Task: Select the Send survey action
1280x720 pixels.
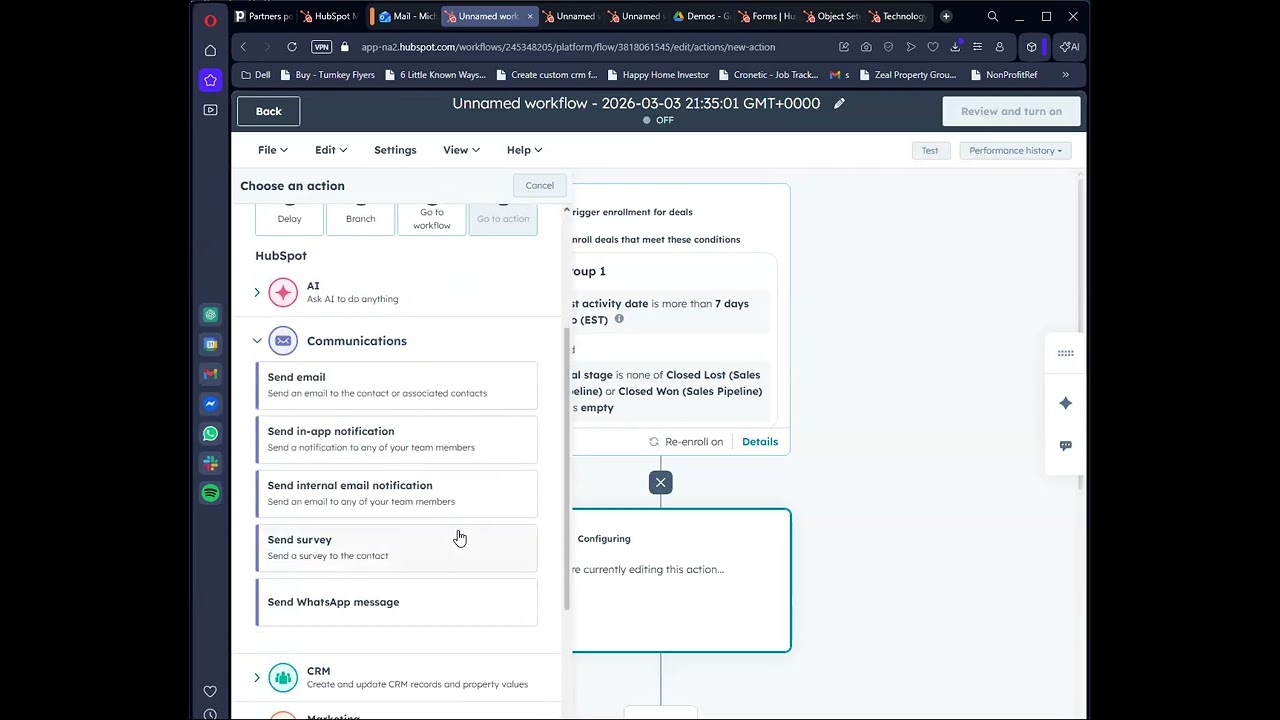Action: click(397, 548)
